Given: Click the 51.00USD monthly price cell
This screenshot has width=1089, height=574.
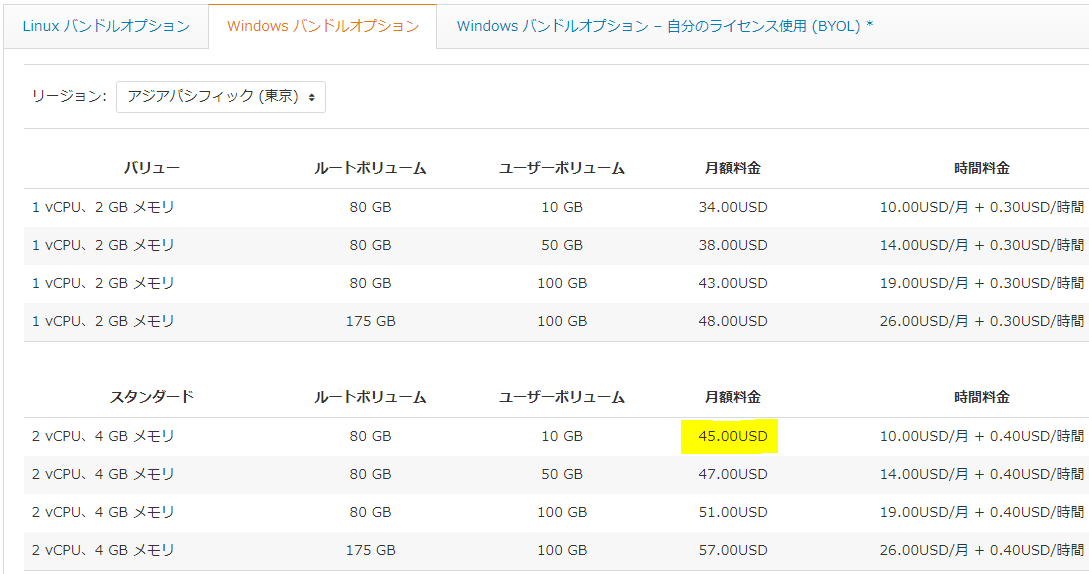Looking at the screenshot, I should [x=733, y=512].
